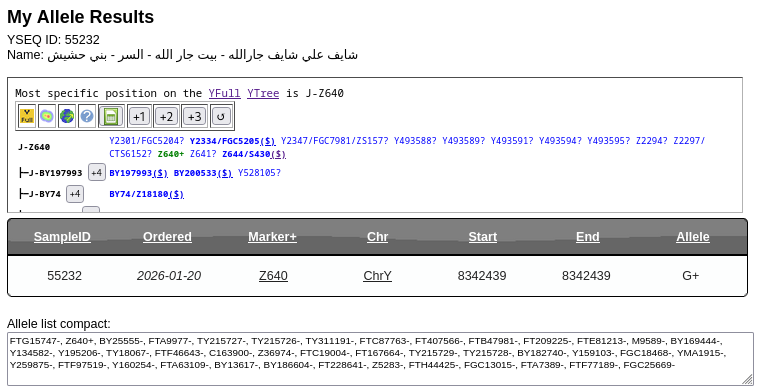Click the YSEQ ID: 55232 text
Viewport: 763px width, 392px height.
(x=54, y=39)
